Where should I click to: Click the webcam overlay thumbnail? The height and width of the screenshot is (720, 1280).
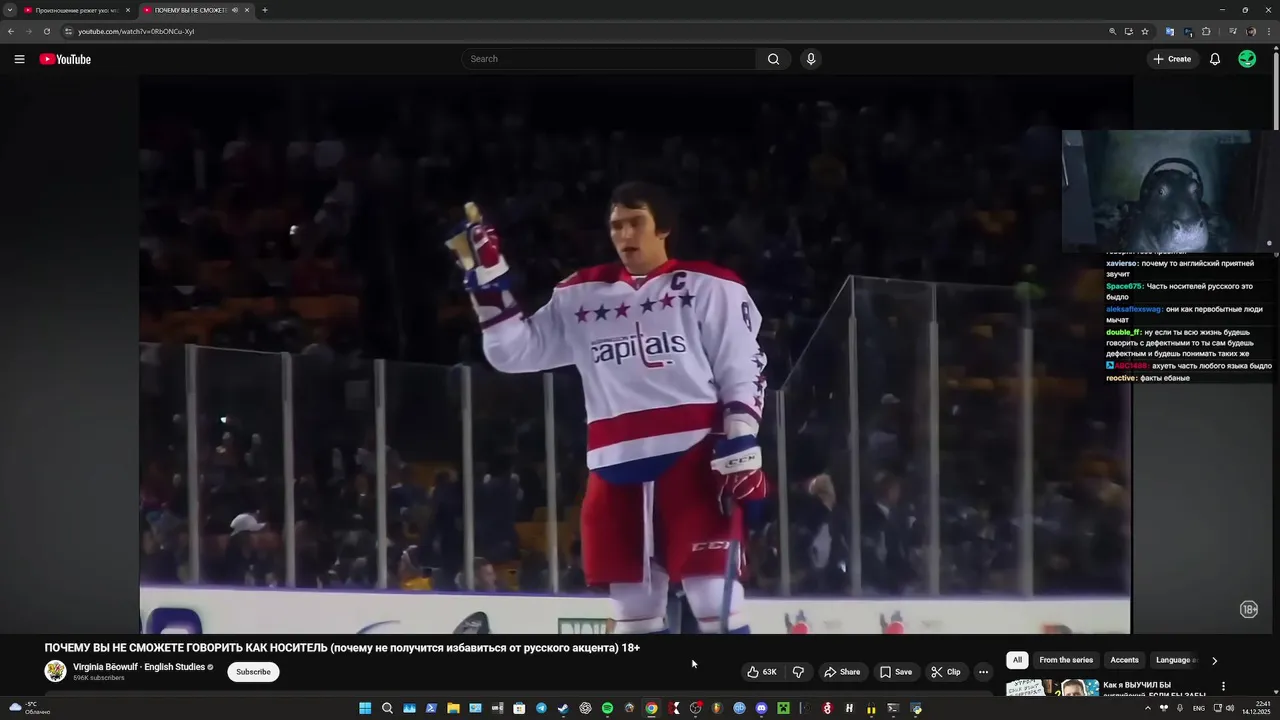tap(1170, 190)
